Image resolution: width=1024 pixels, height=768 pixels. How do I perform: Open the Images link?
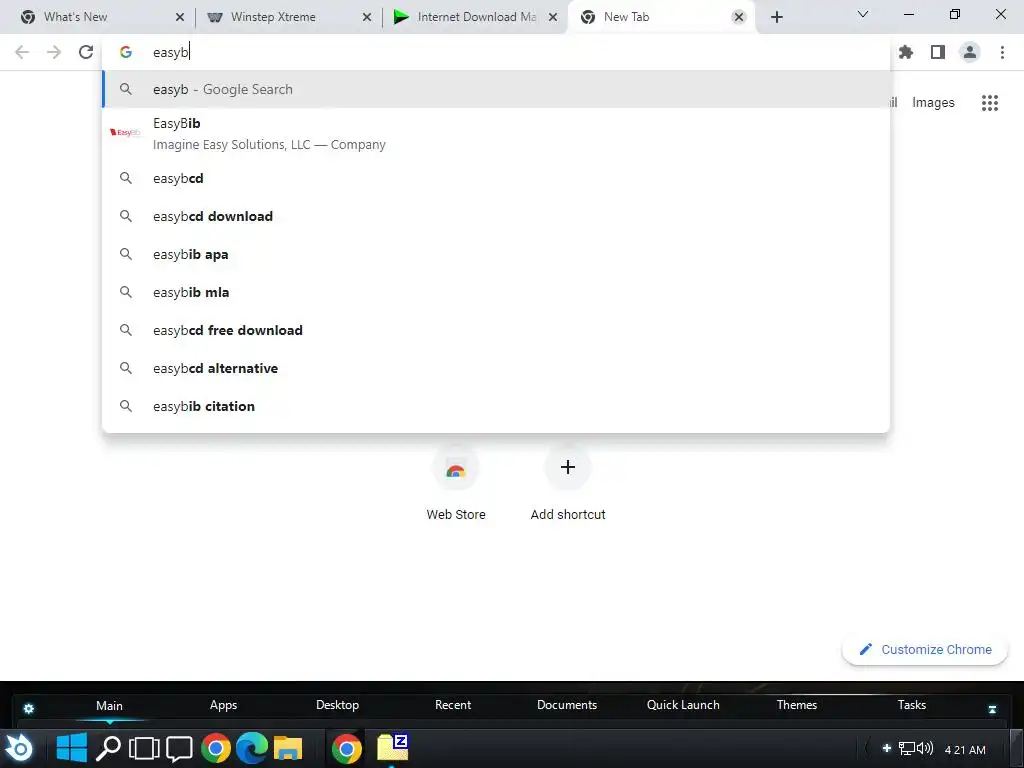[x=933, y=103]
